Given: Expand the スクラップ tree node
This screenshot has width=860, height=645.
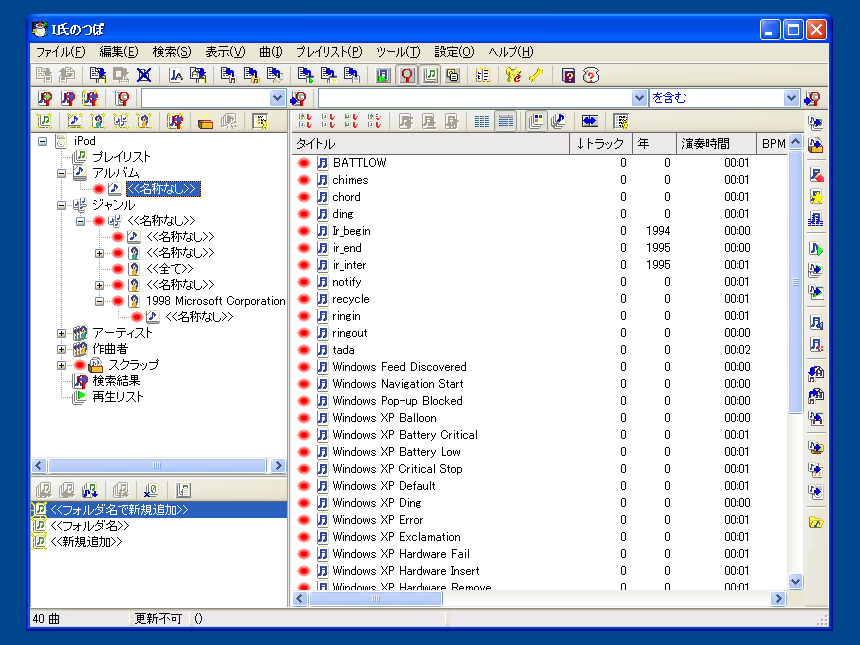Looking at the screenshot, I should point(61,365).
